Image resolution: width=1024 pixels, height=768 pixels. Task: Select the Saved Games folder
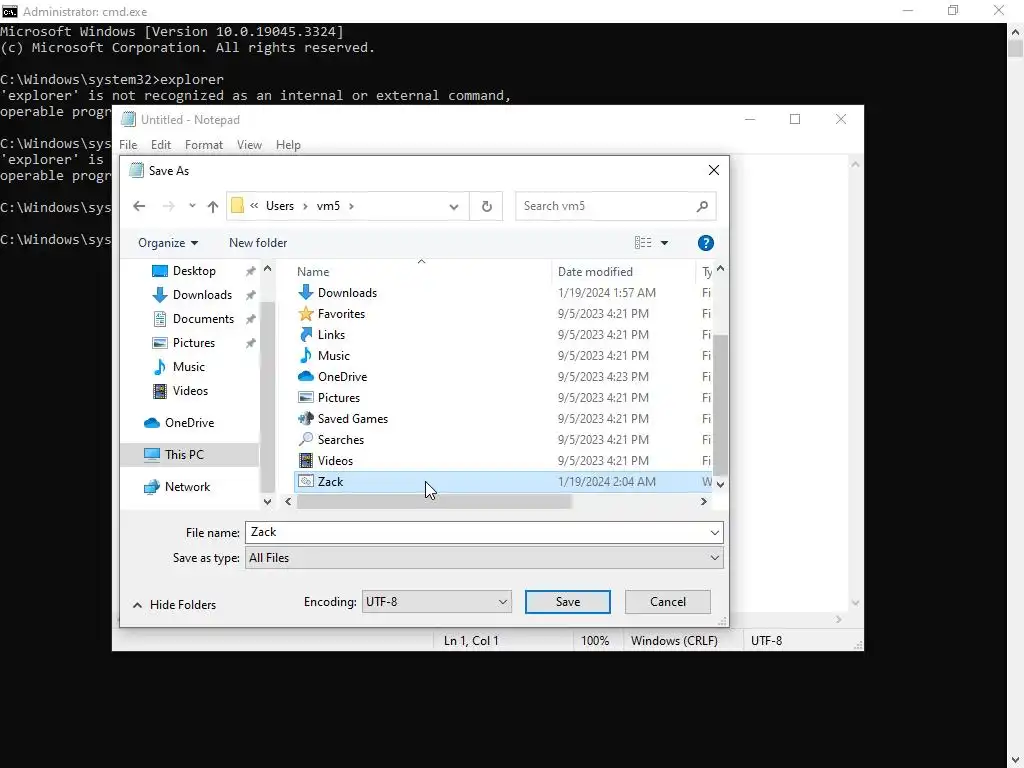pyautogui.click(x=353, y=419)
